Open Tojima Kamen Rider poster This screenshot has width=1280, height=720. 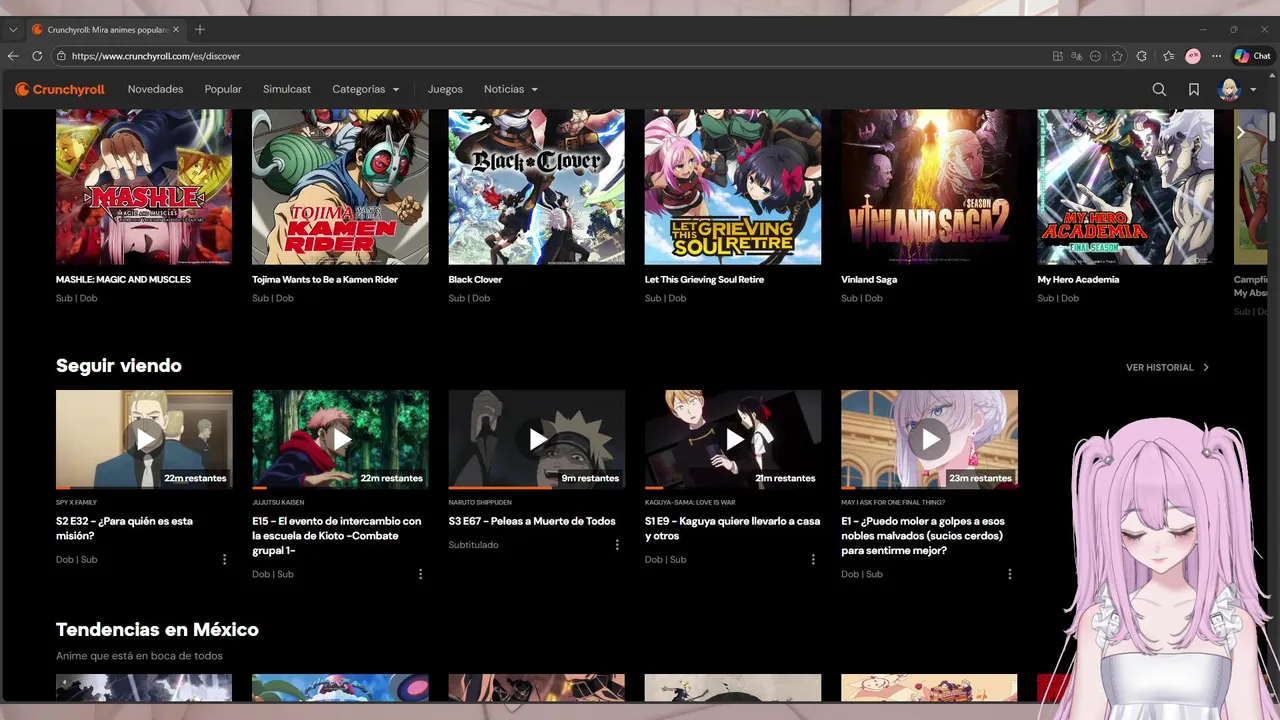pos(340,187)
